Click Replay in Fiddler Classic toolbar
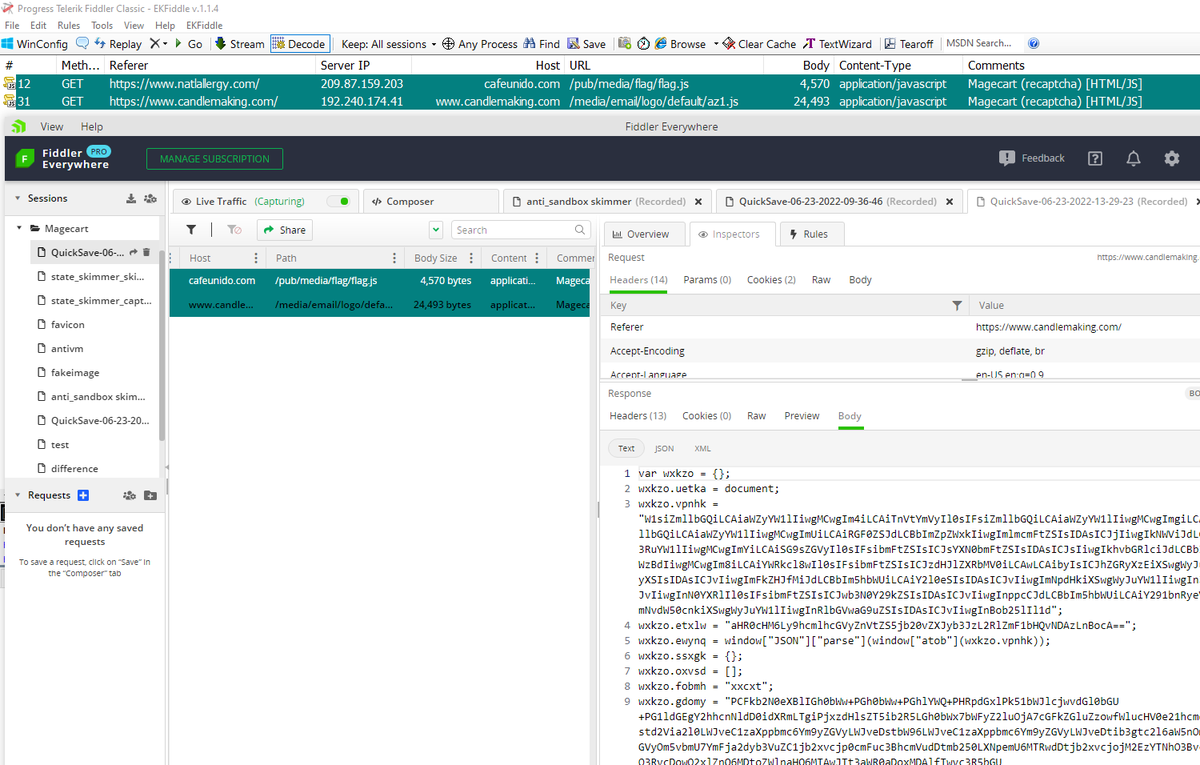The height and width of the screenshot is (765, 1200). tap(117, 44)
